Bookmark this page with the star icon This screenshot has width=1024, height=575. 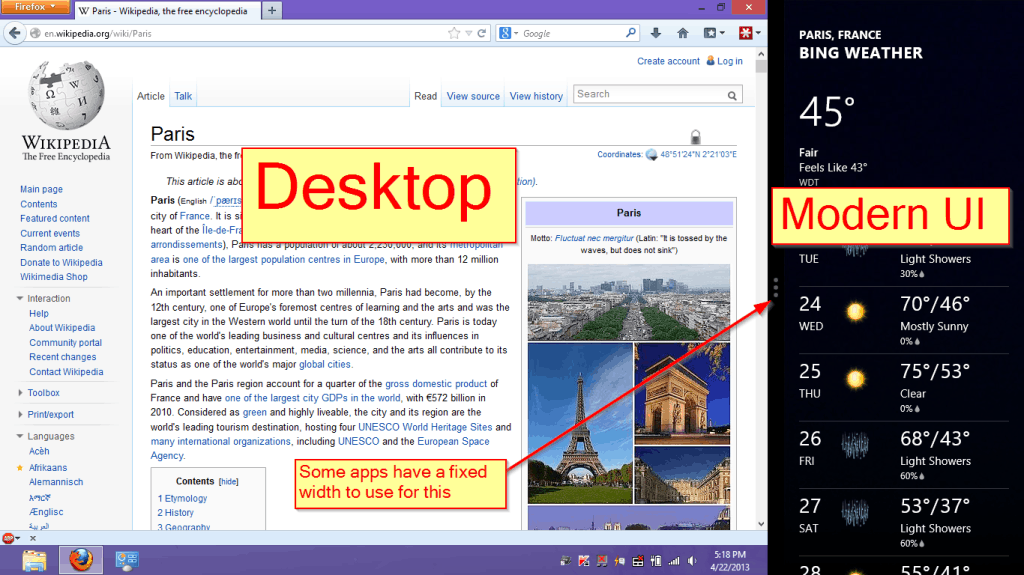pos(454,33)
